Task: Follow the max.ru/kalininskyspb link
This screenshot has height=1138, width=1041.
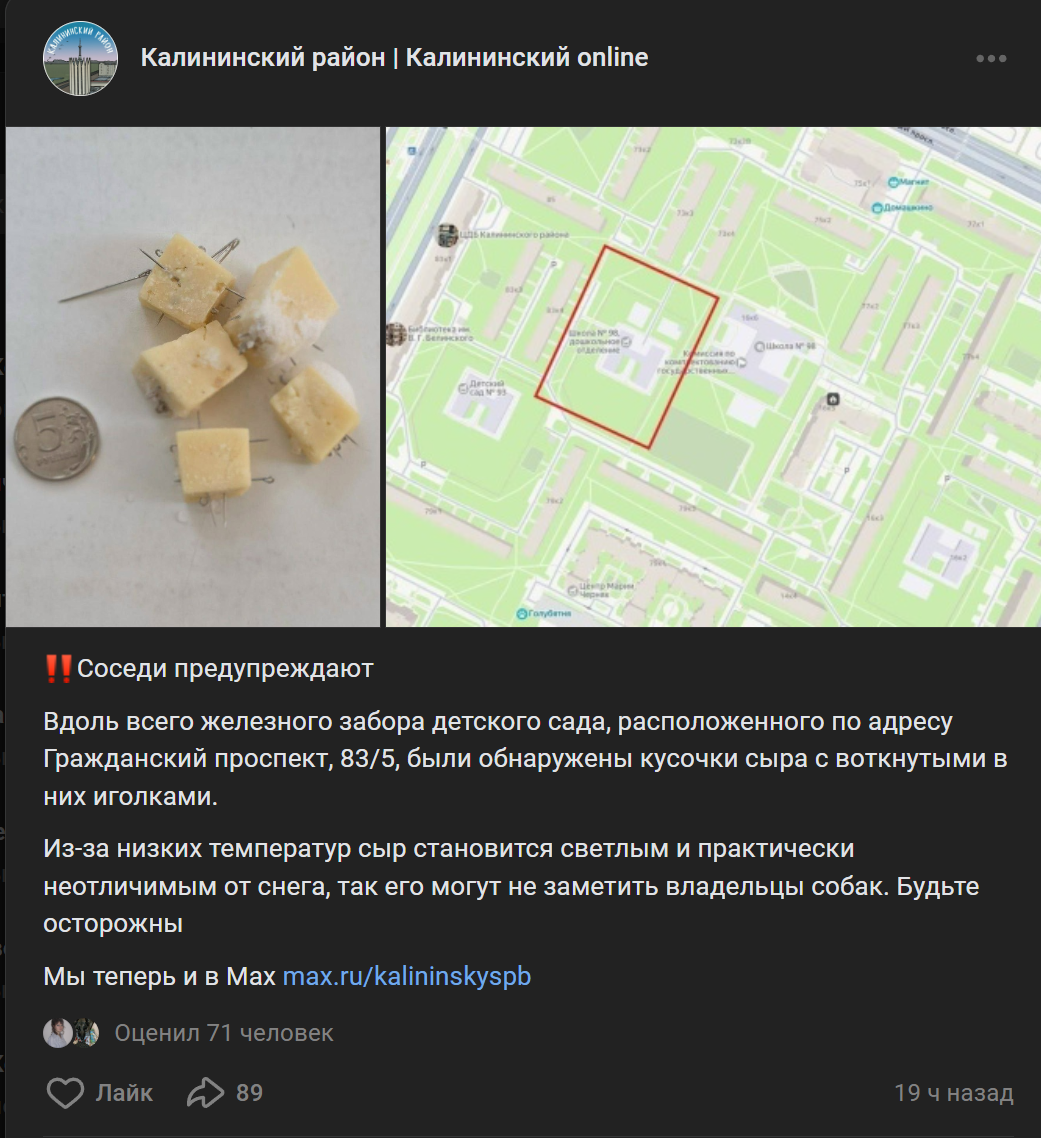Action: point(407,976)
